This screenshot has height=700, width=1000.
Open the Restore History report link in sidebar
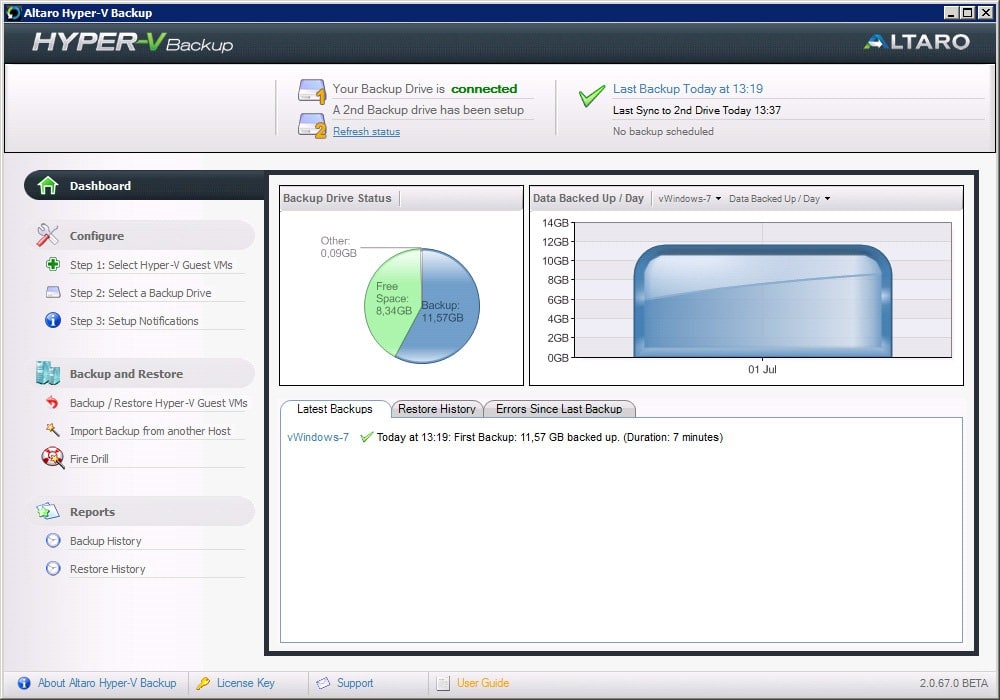click(107, 569)
